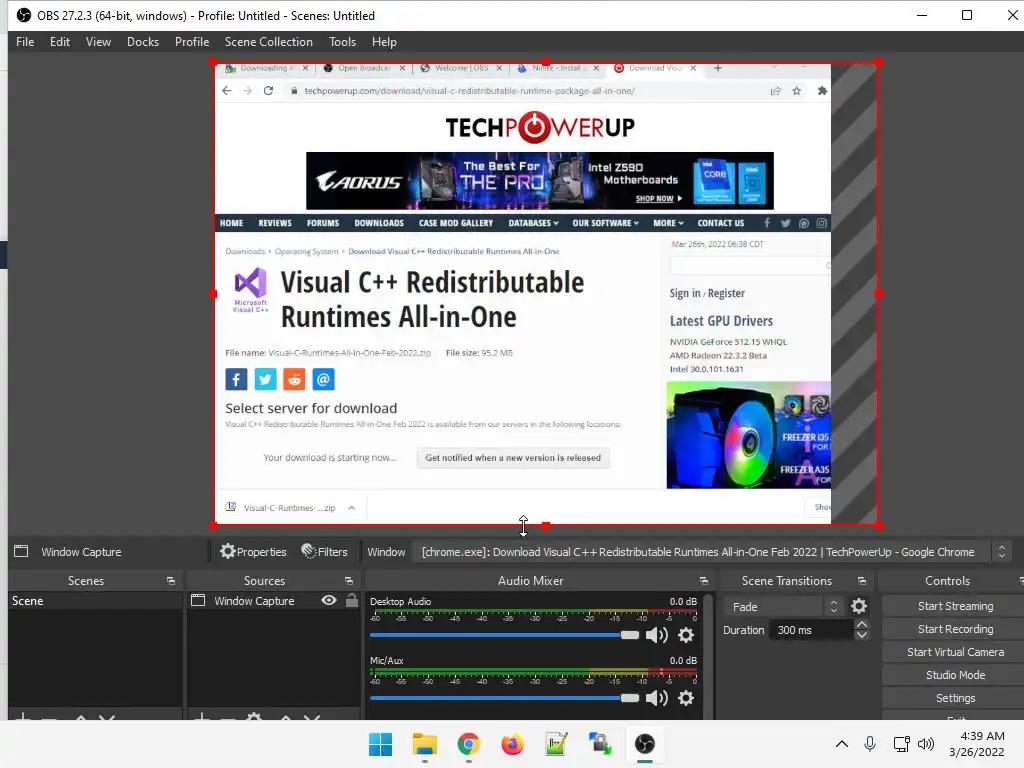Increase the transition Duration value
This screenshot has width=1024, height=768.
tap(862, 624)
